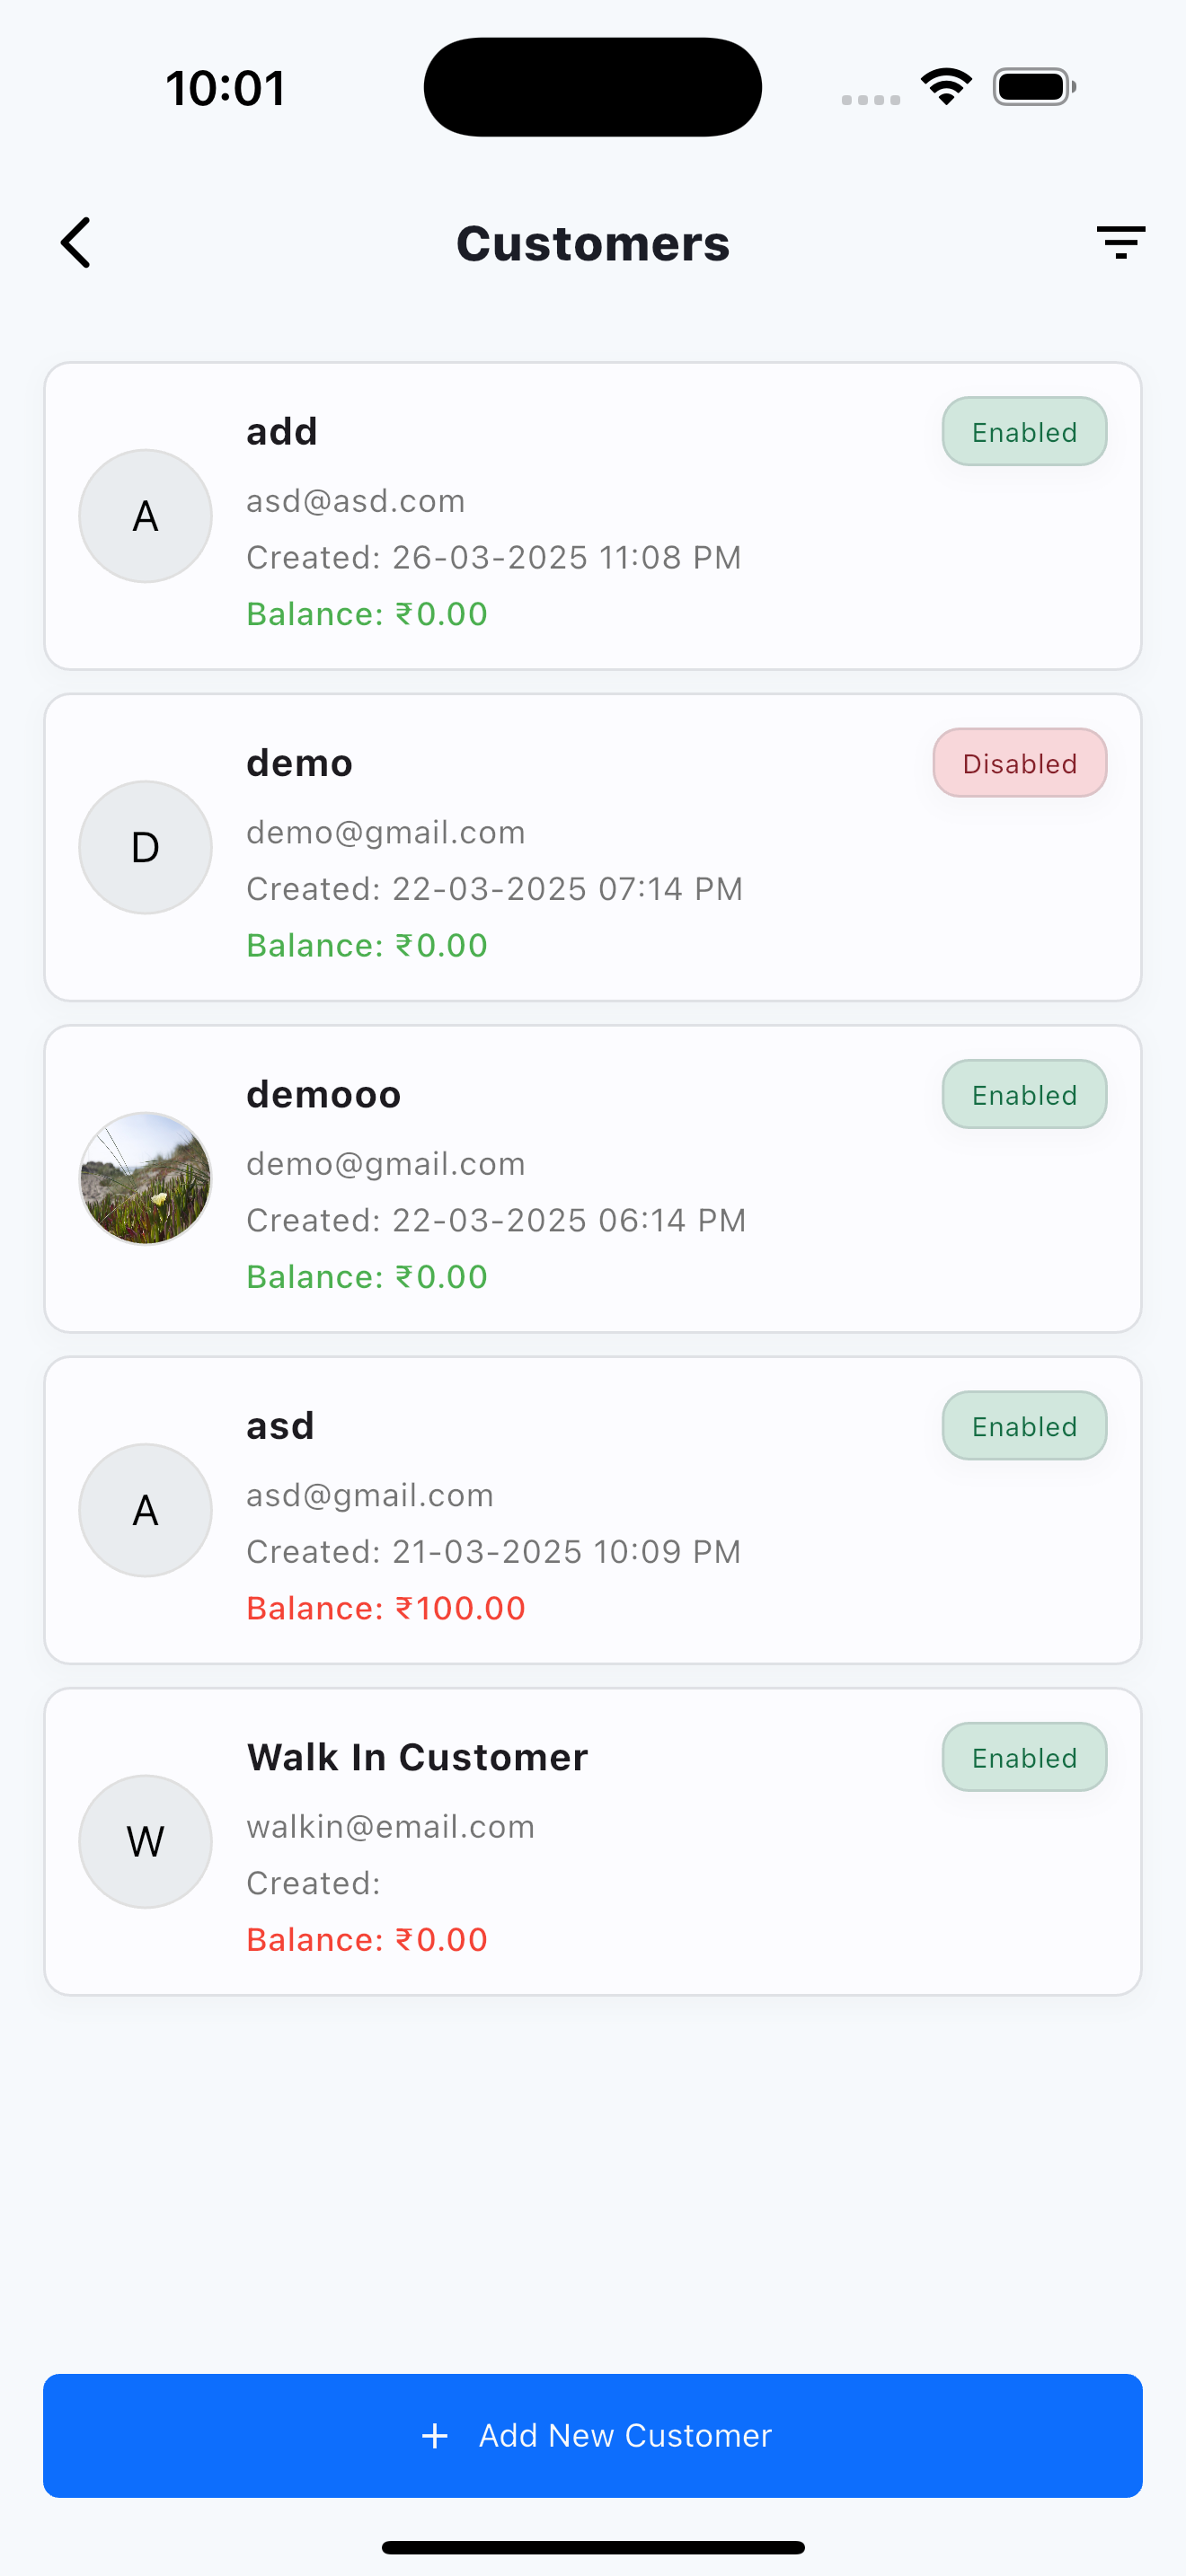Tap the 'A' avatar for customer add
This screenshot has height=2576, width=1186.
pos(146,516)
